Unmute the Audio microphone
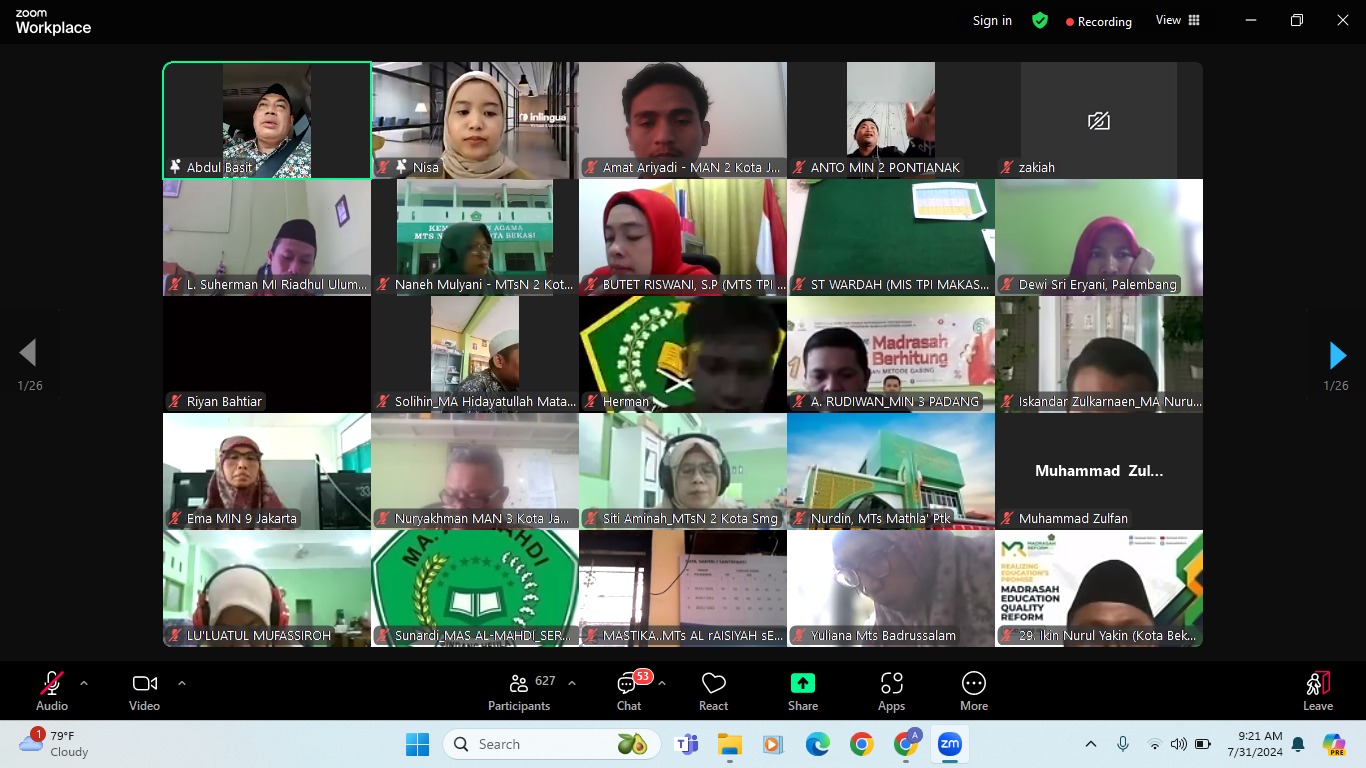The width and height of the screenshot is (1366, 768). click(52, 691)
